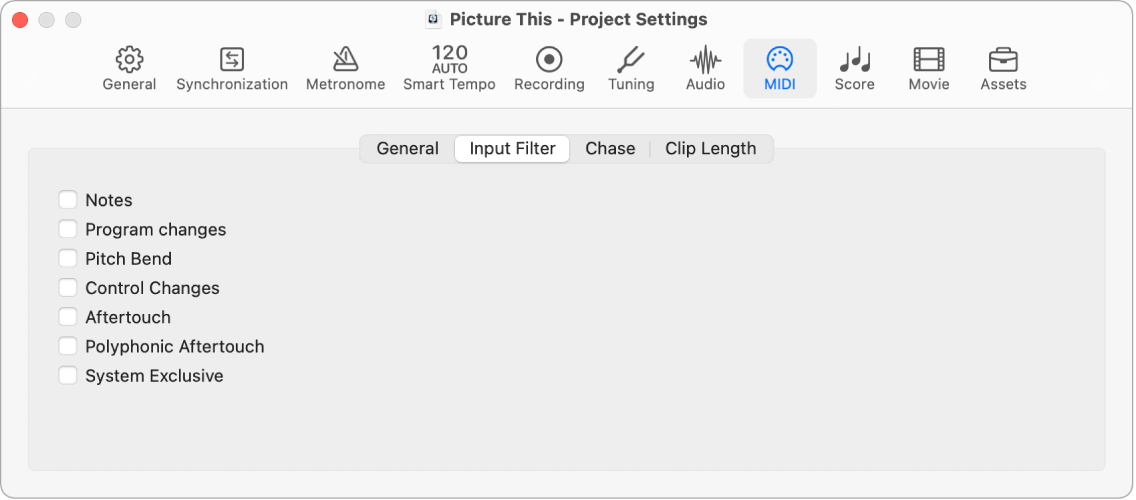Switch to the Chase tab
This screenshot has width=1136, height=500.
[x=610, y=149]
